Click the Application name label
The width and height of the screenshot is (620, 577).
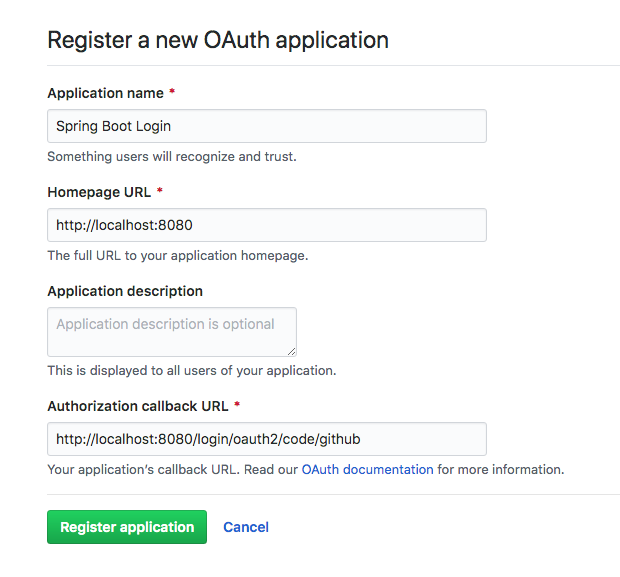[105, 93]
